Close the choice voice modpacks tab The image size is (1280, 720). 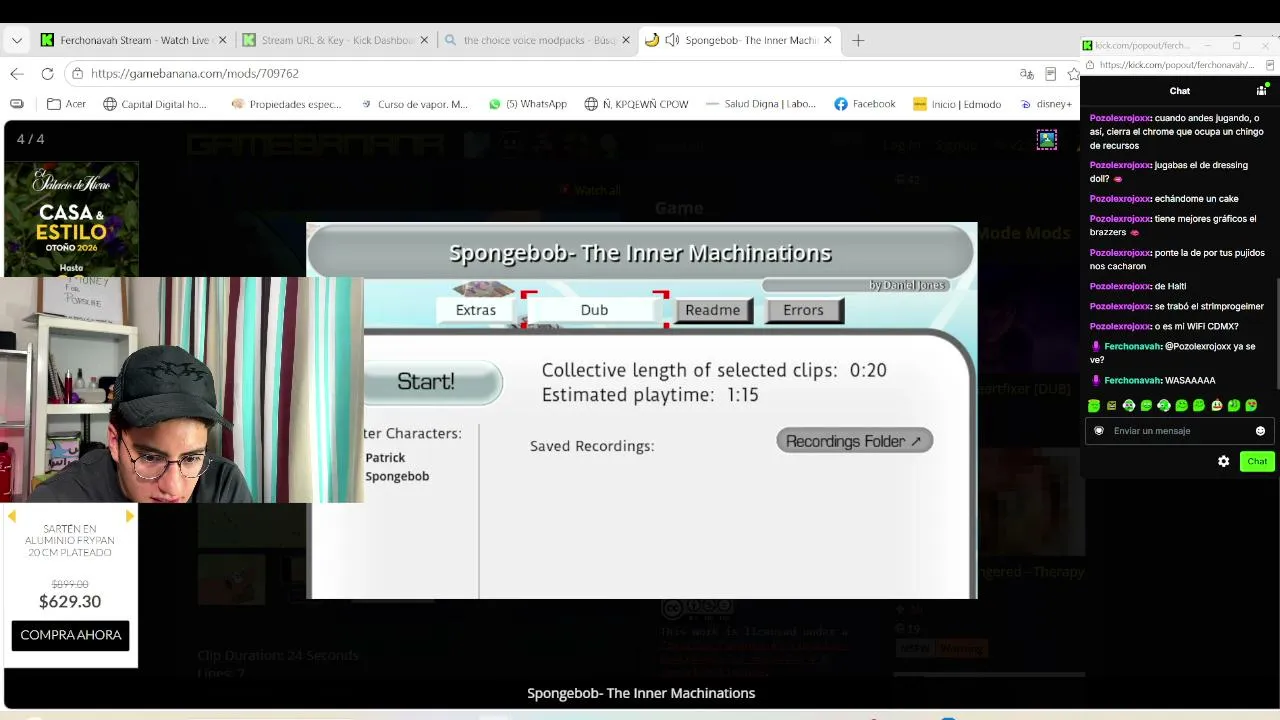click(626, 40)
